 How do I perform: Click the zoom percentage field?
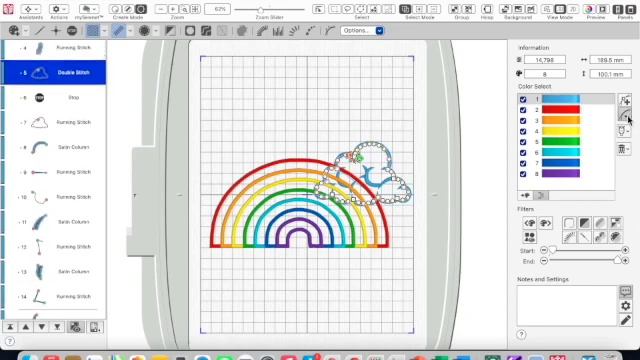pyautogui.click(x=217, y=9)
